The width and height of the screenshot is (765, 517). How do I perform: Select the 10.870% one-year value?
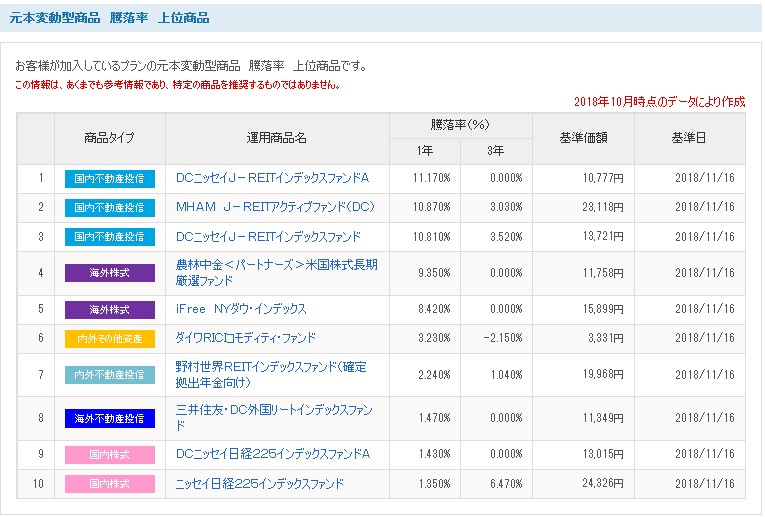click(432, 207)
